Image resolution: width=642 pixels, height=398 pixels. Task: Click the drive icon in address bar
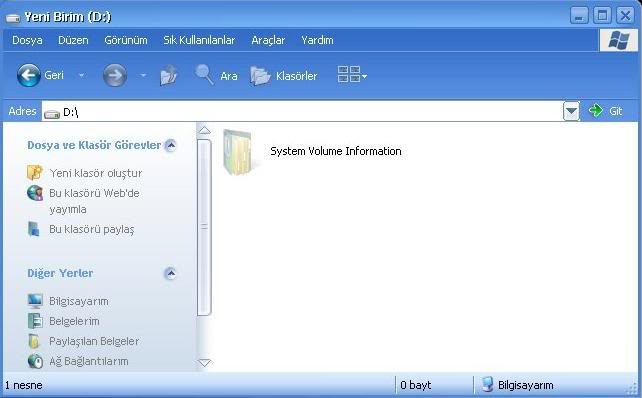click(52, 113)
